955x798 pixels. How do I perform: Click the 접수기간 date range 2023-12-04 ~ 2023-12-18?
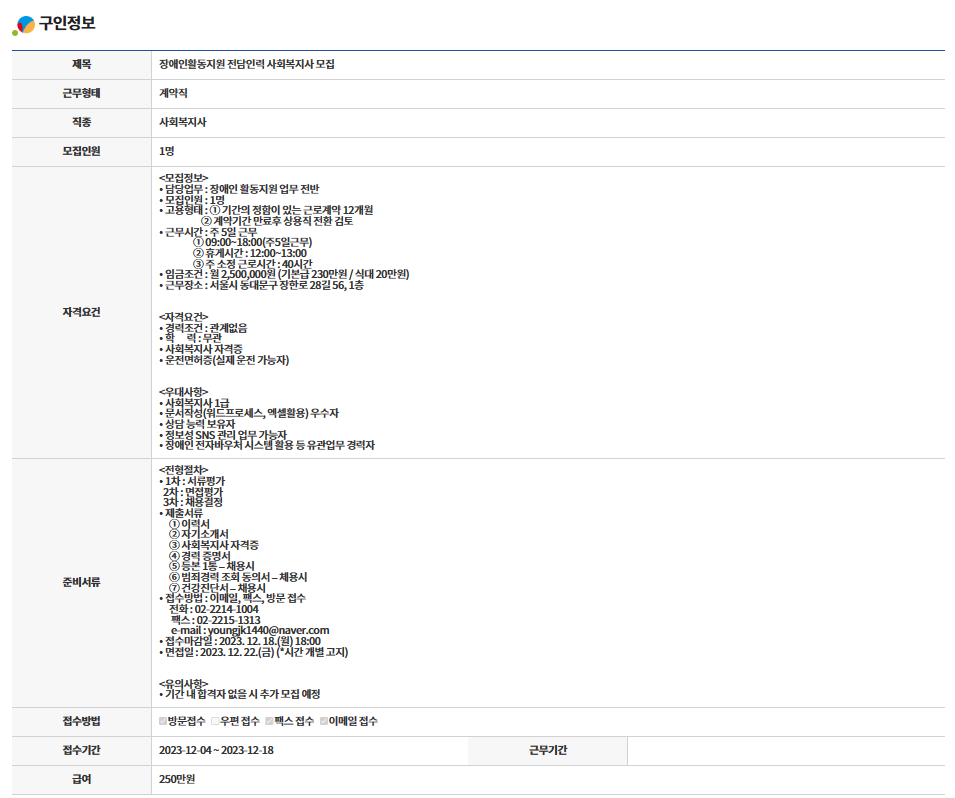[216, 751]
